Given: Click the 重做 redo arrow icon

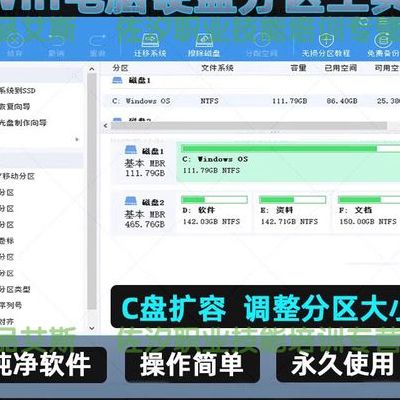Looking at the screenshot, I should (98, 41).
